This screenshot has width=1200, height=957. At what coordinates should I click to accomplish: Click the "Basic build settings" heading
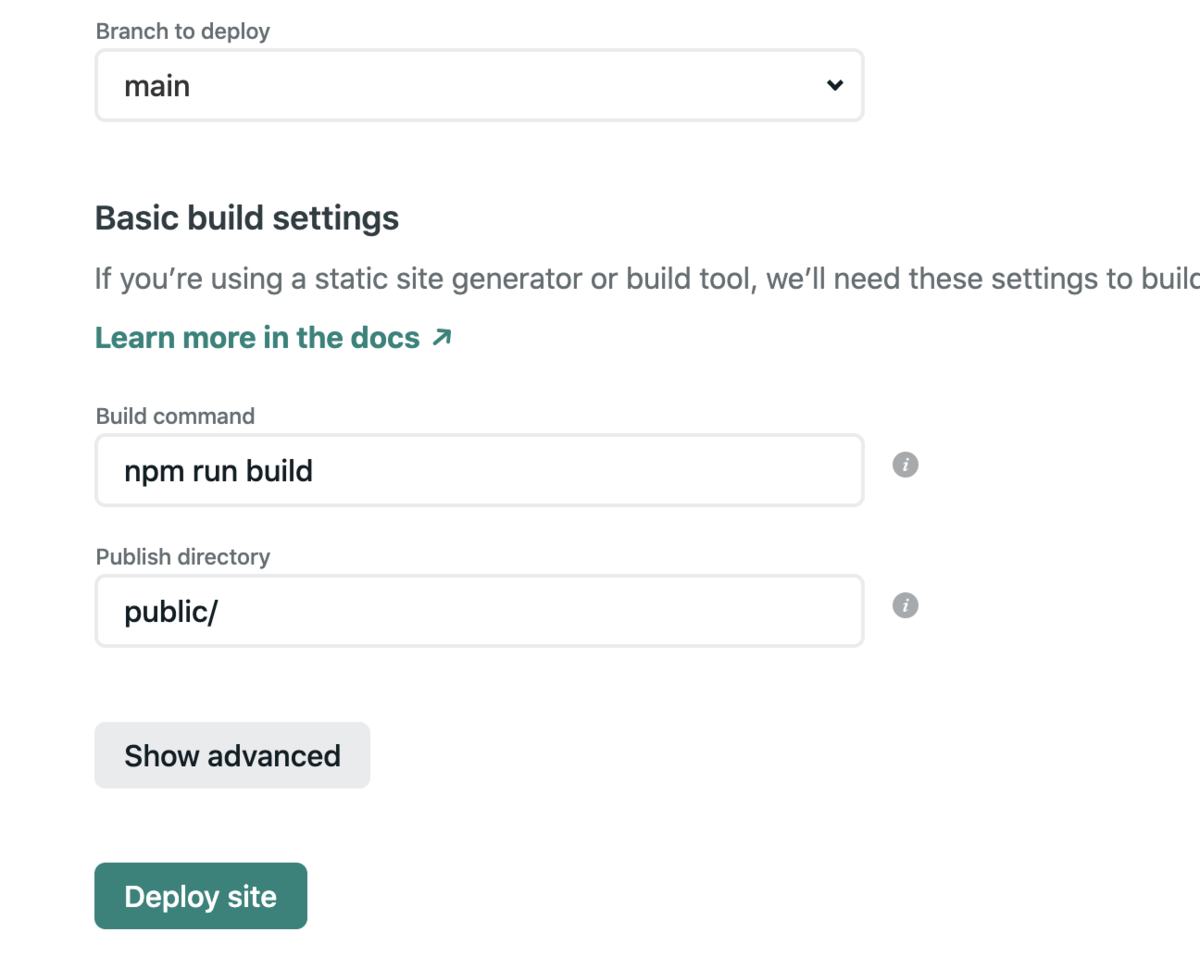click(247, 218)
